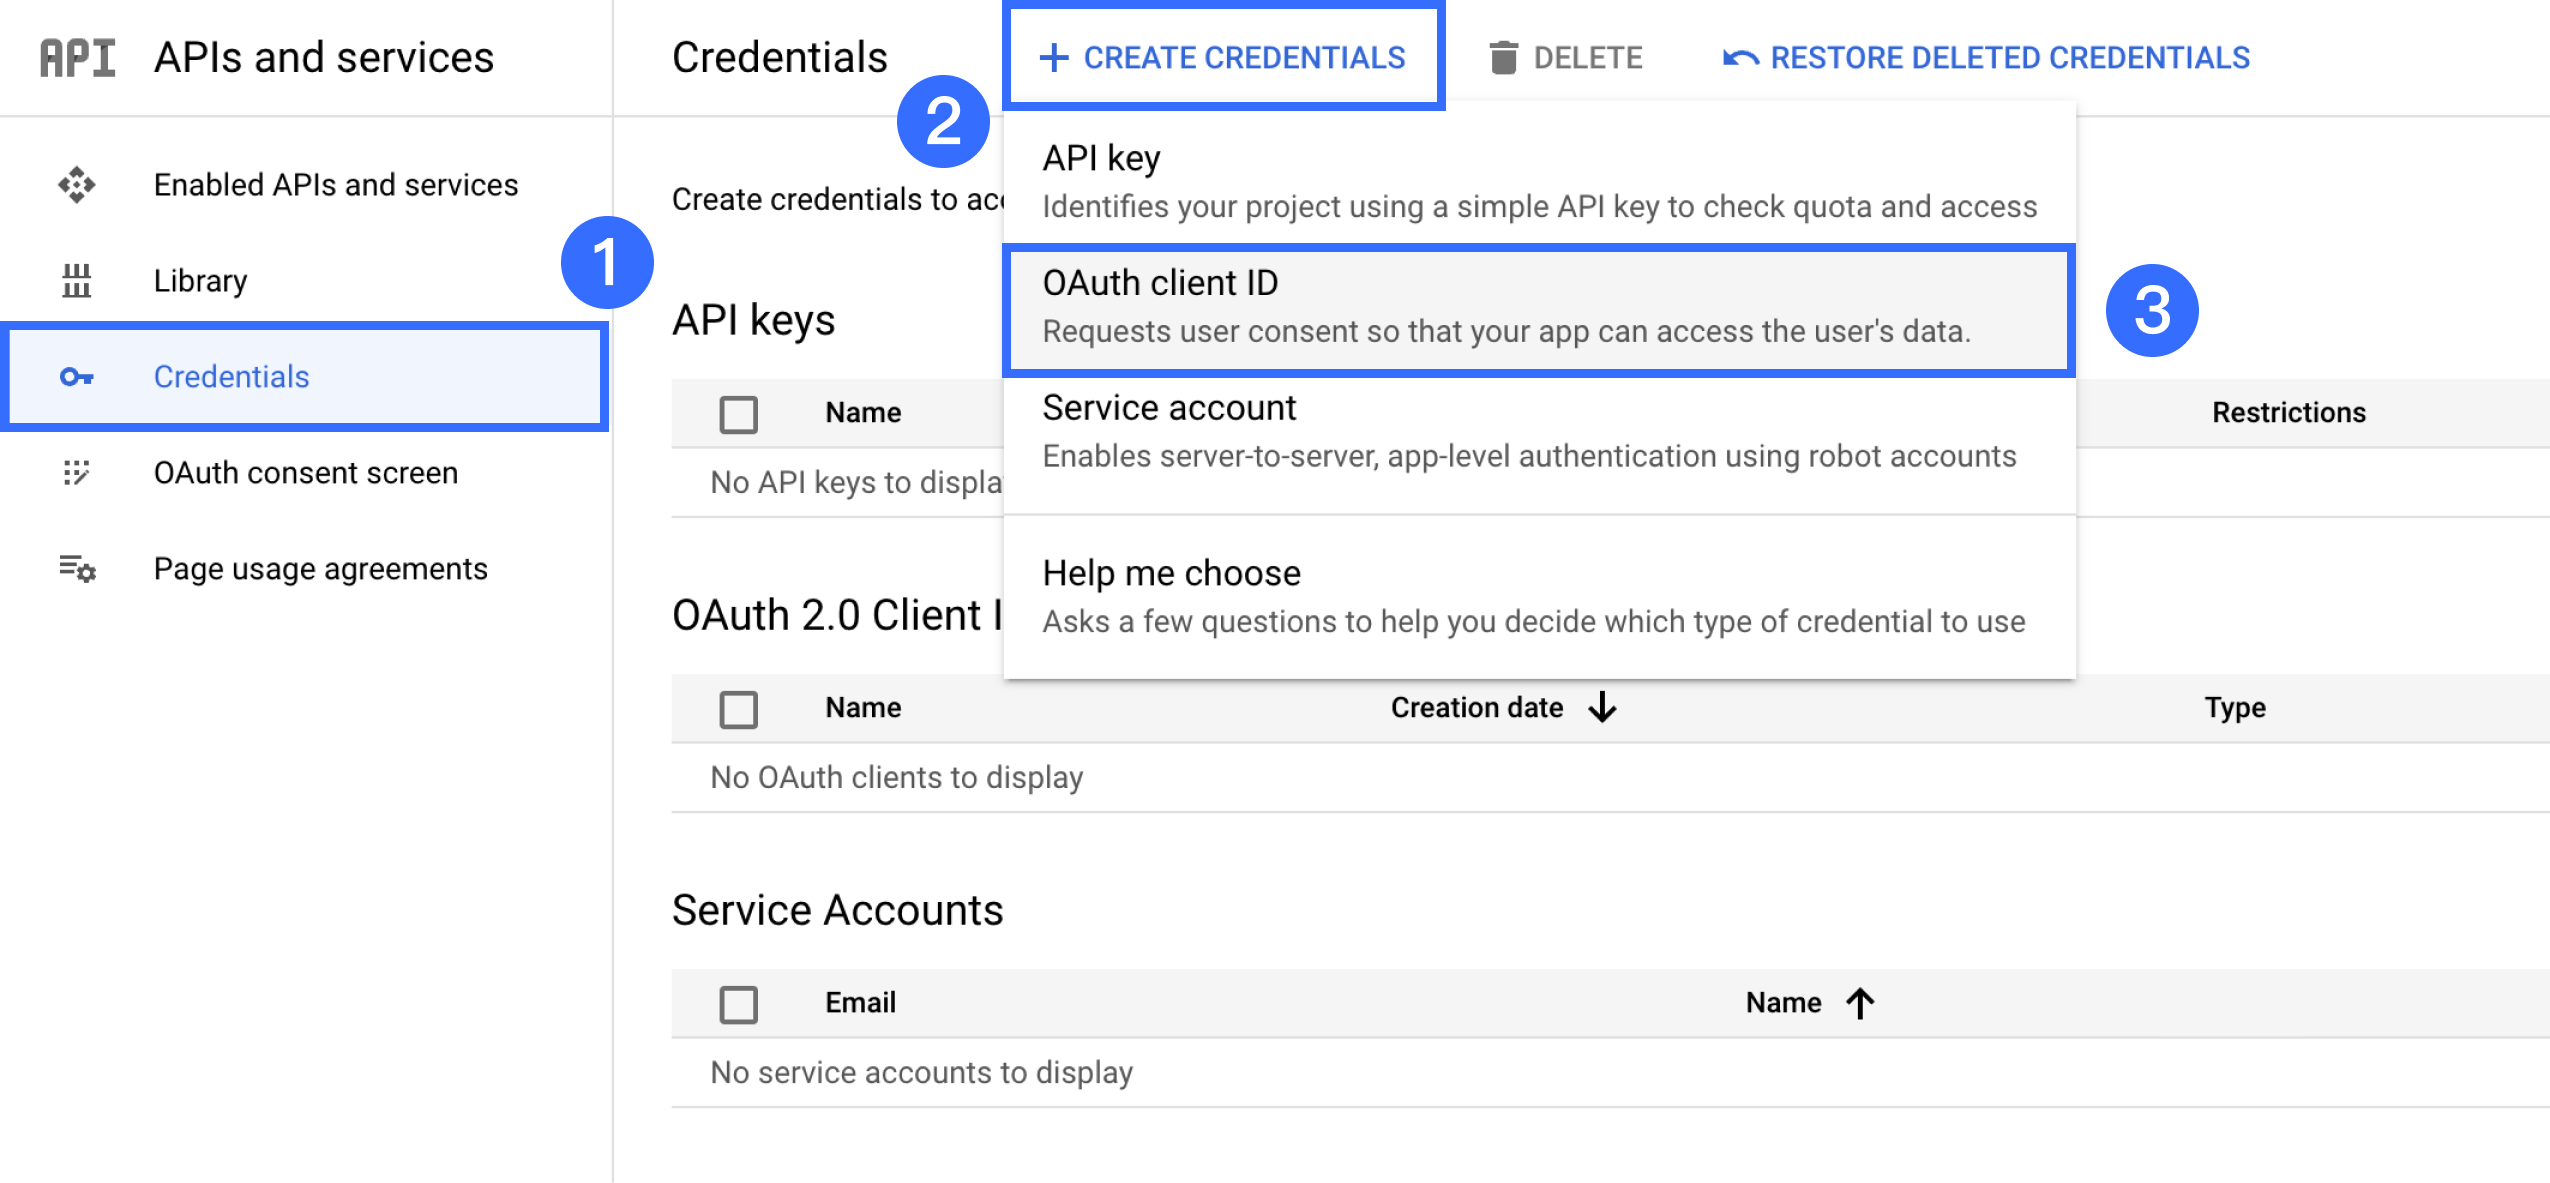Click the trash icon next to Delete
2550x1183 pixels.
pyautogui.click(x=1503, y=58)
